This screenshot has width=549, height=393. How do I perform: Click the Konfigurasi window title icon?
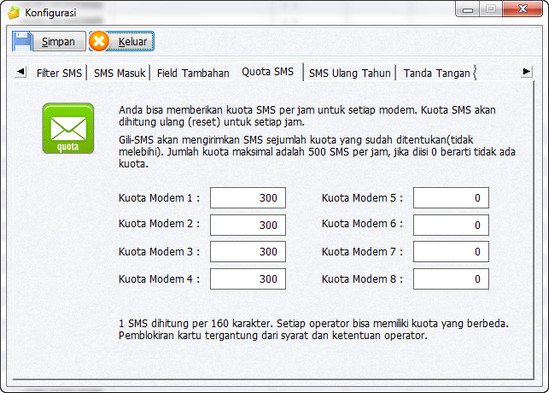(x=14, y=13)
